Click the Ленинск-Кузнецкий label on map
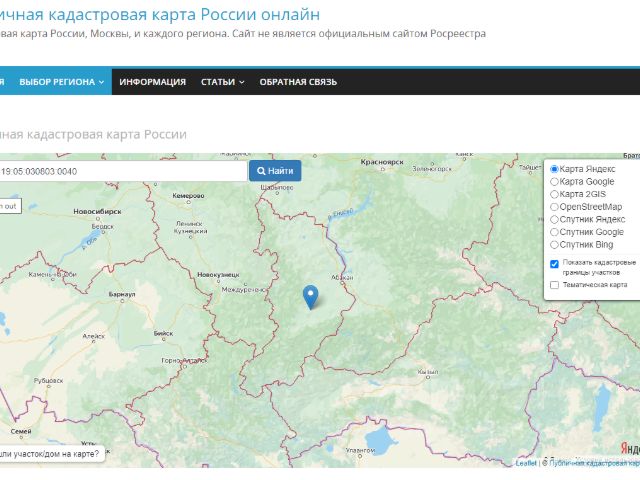 191,227
